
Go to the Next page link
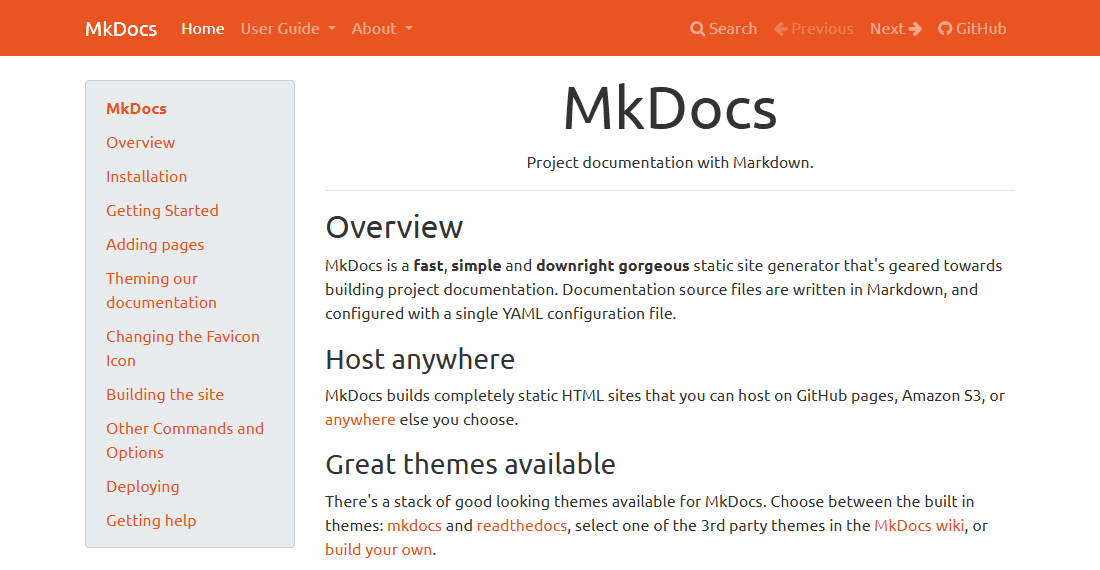click(x=896, y=29)
